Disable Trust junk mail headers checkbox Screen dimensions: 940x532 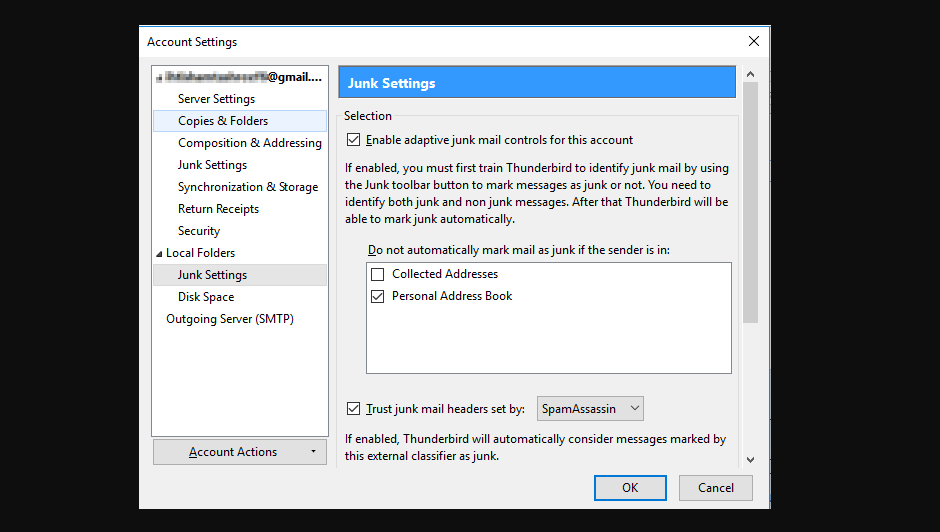click(x=353, y=409)
